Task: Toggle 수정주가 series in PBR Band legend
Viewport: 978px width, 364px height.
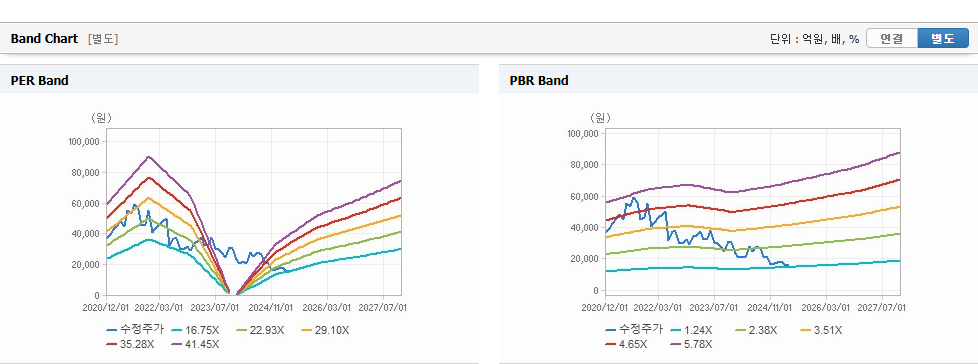Action: 635,330
